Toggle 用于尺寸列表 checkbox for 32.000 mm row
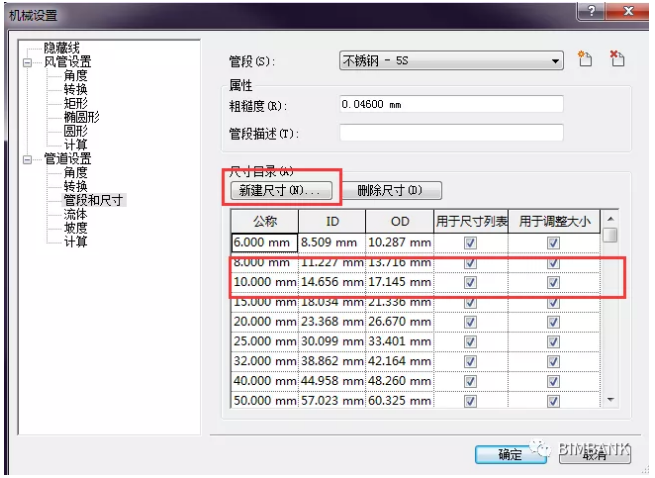Viewport: 655px width, 478px height. click(470, 361)
